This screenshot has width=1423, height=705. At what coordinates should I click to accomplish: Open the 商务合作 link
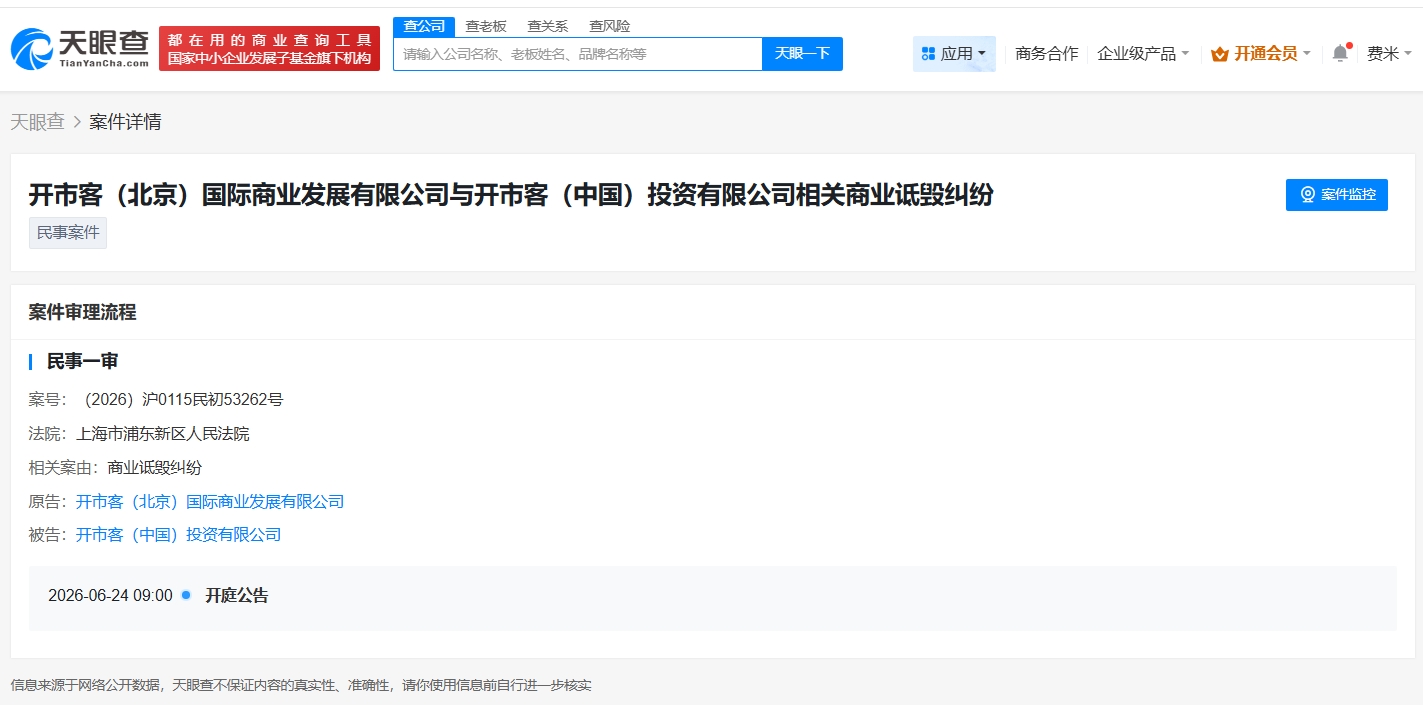[x=1046, y=54]
